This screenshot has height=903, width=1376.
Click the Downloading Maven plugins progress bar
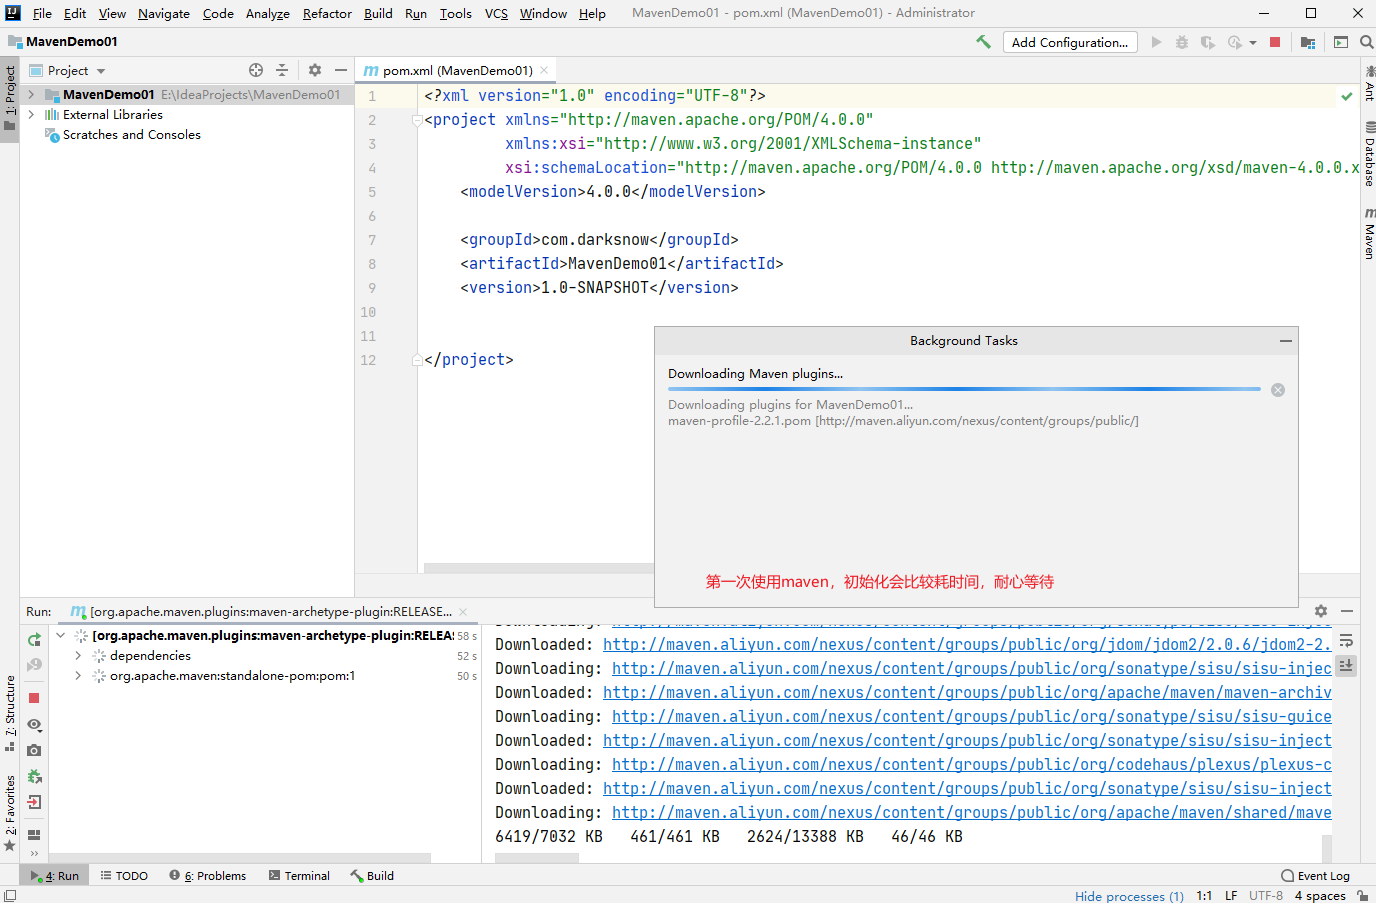click(964, 389)
